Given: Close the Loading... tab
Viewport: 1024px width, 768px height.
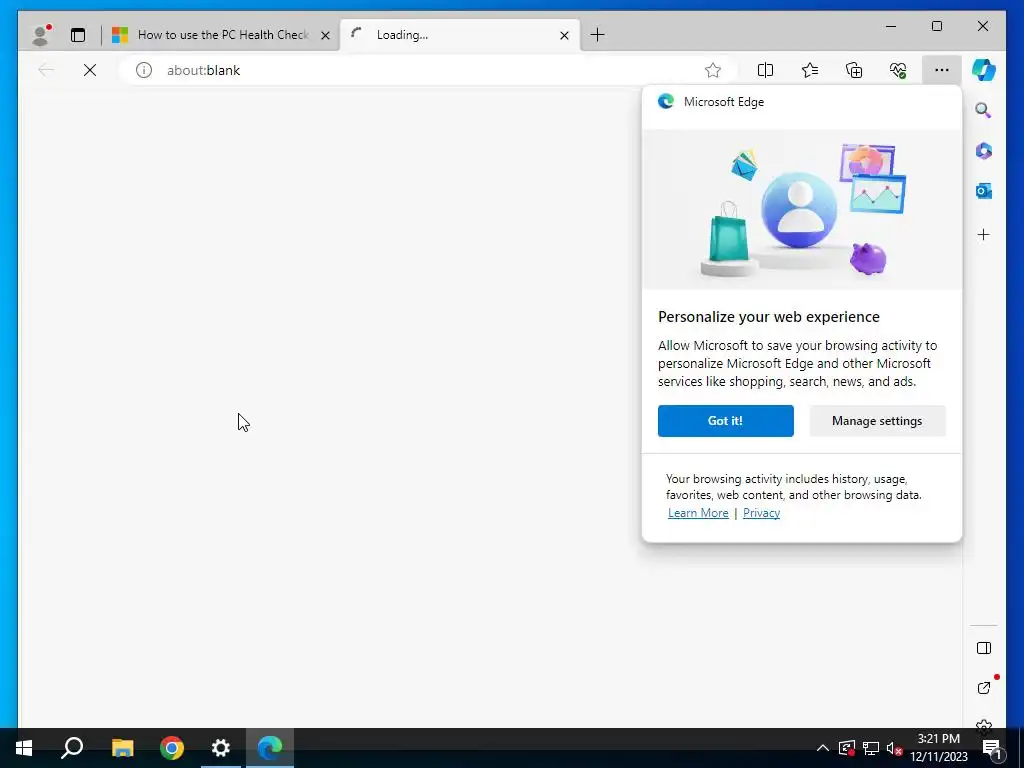Looking at the screenshot, I should coord(564,35).
